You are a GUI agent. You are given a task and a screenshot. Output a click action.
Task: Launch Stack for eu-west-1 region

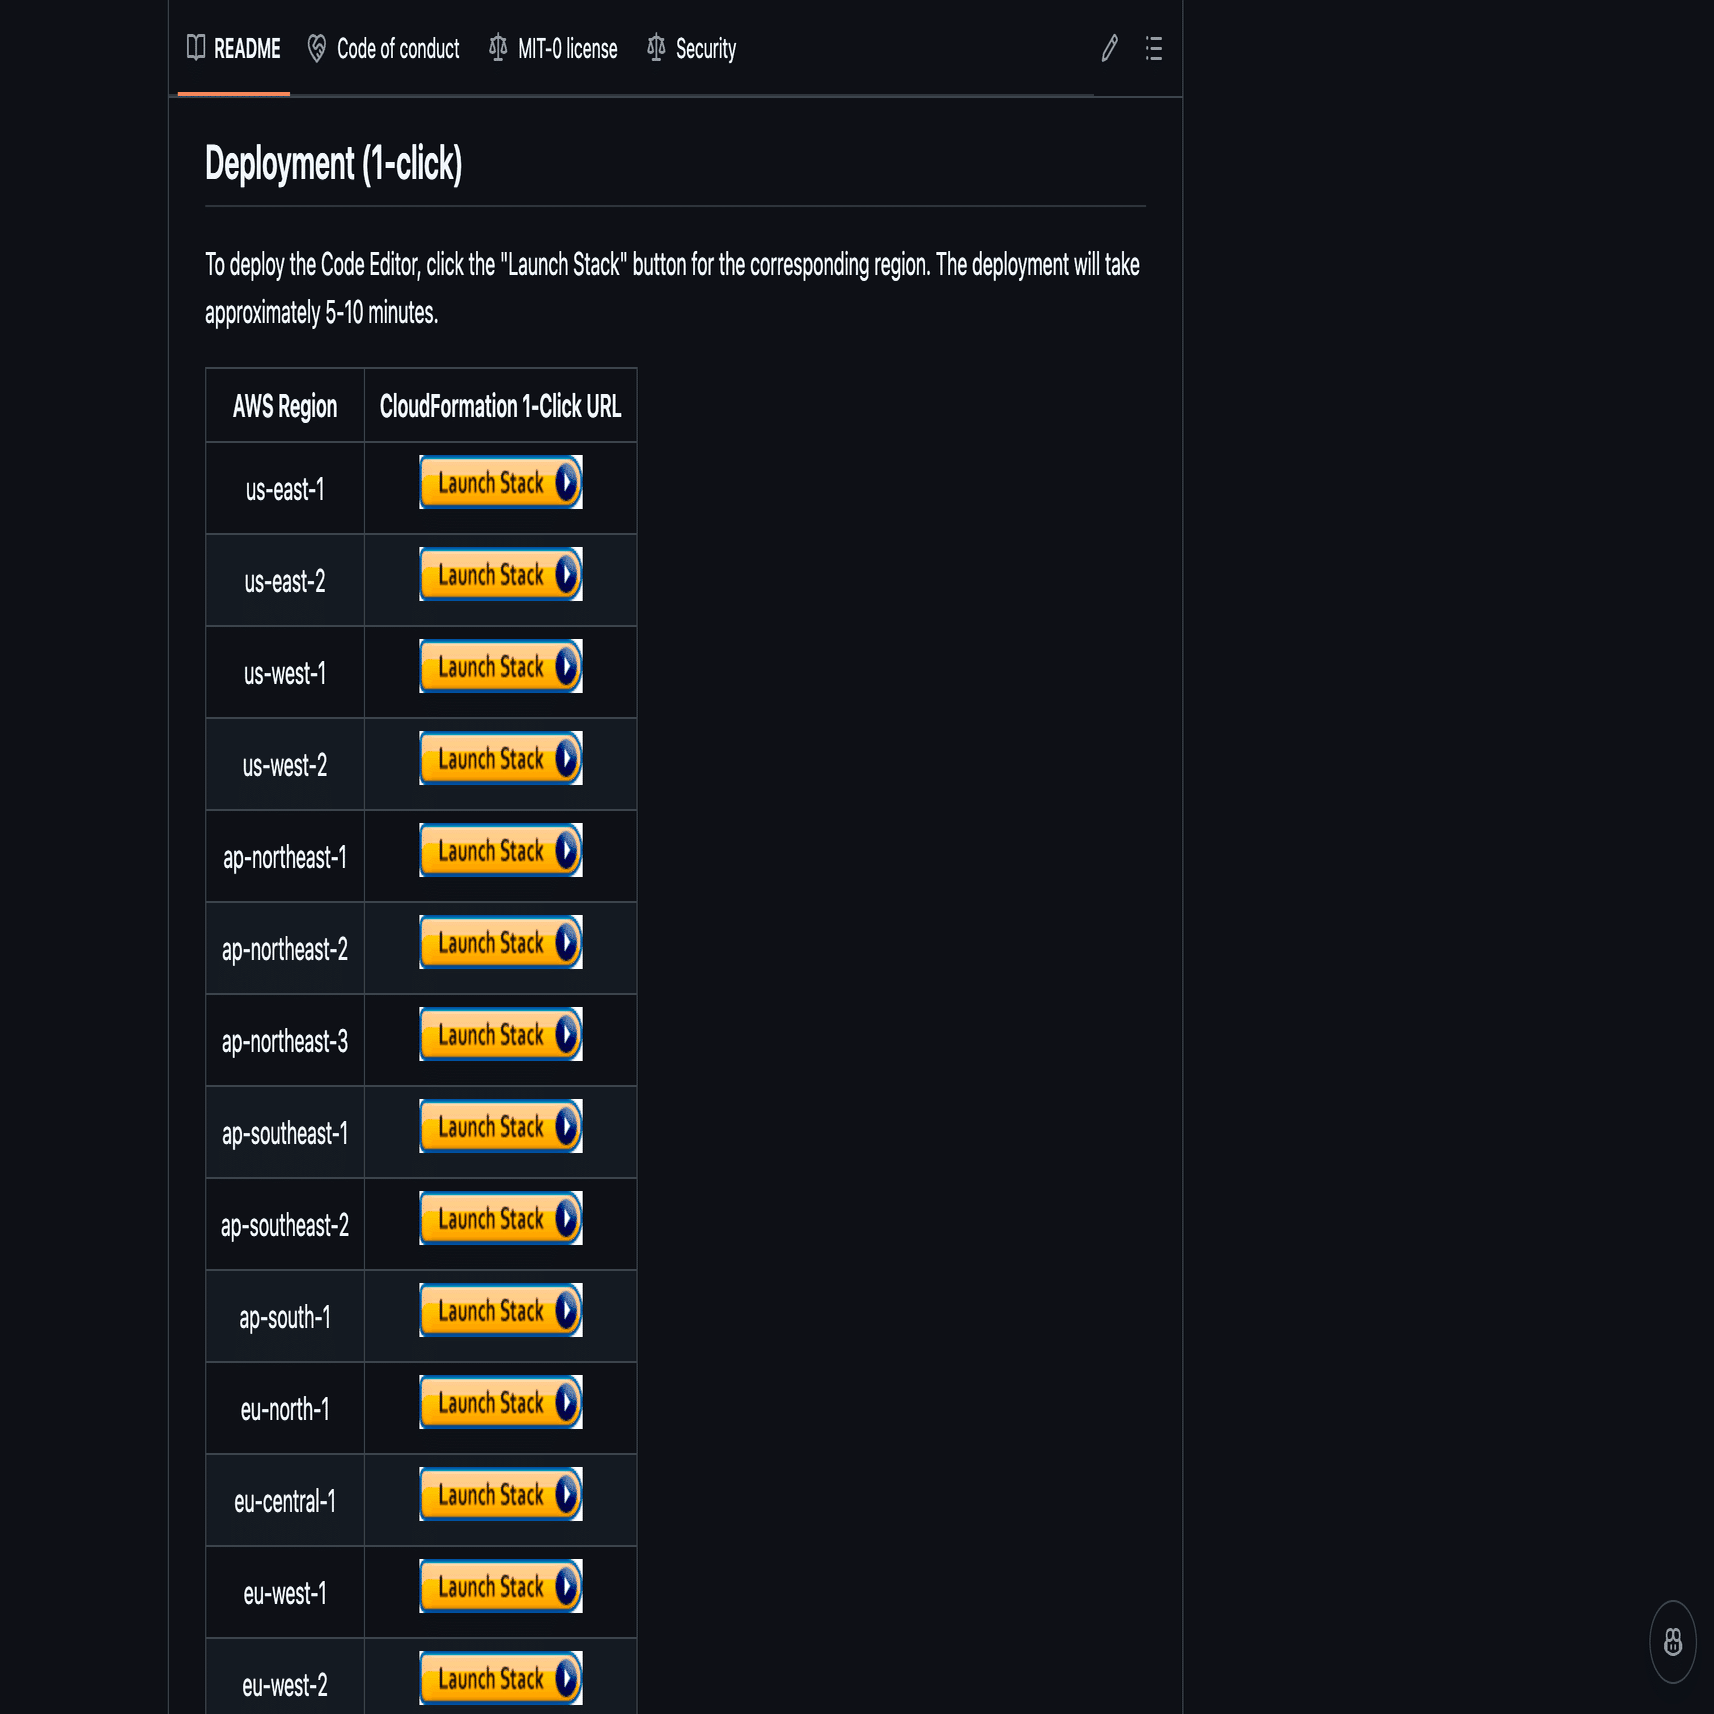[501, 1587]
